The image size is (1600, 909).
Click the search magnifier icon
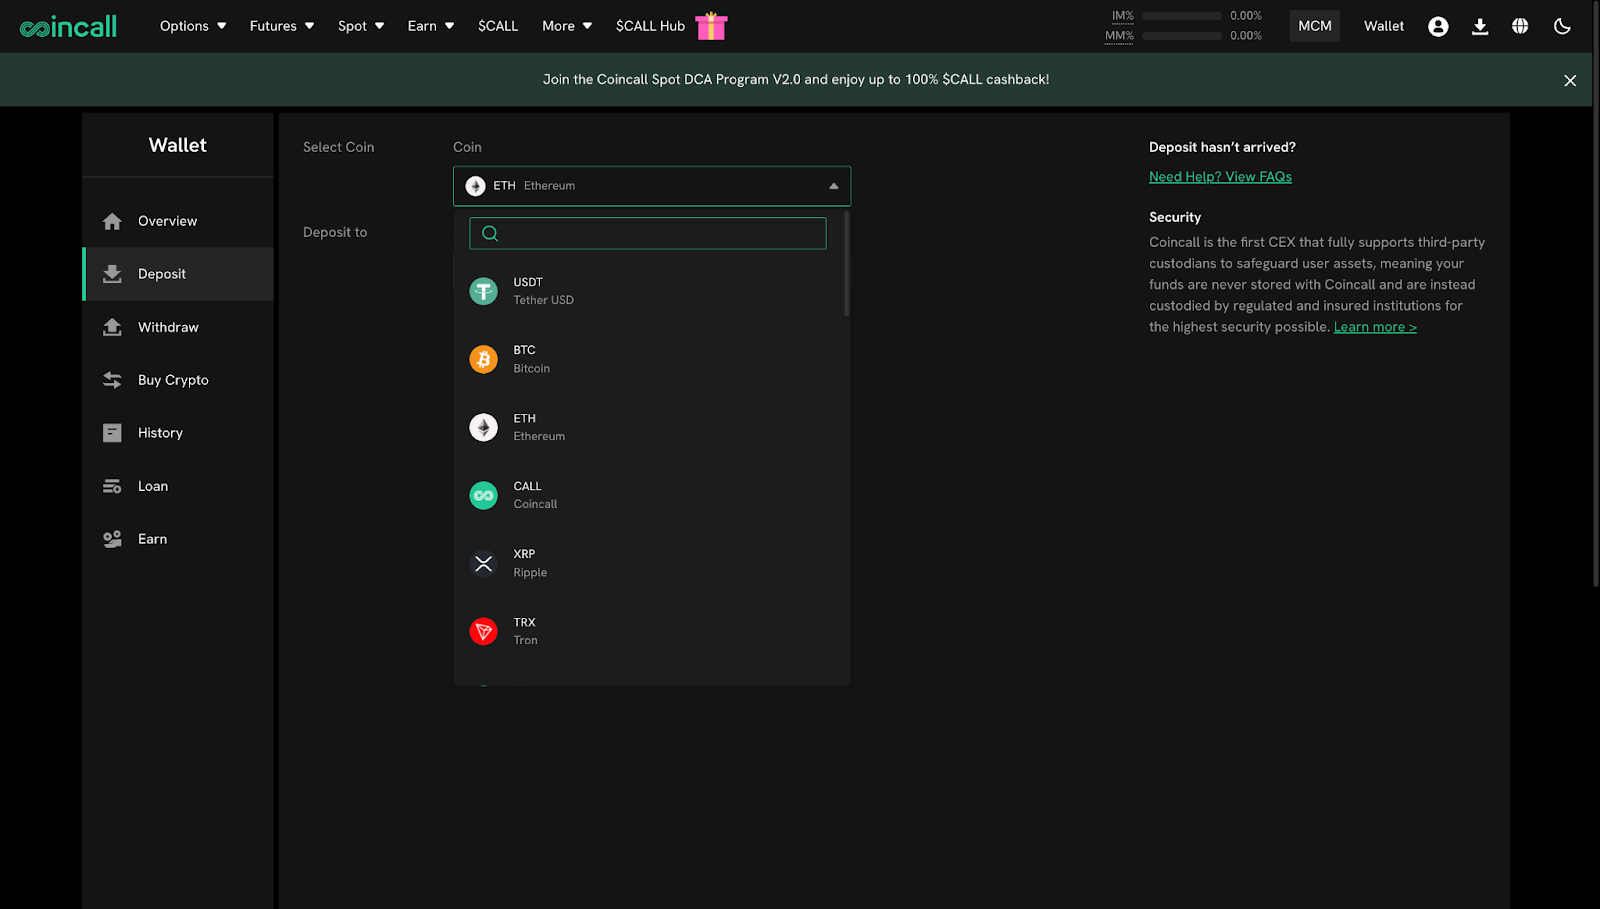(490, 233)
